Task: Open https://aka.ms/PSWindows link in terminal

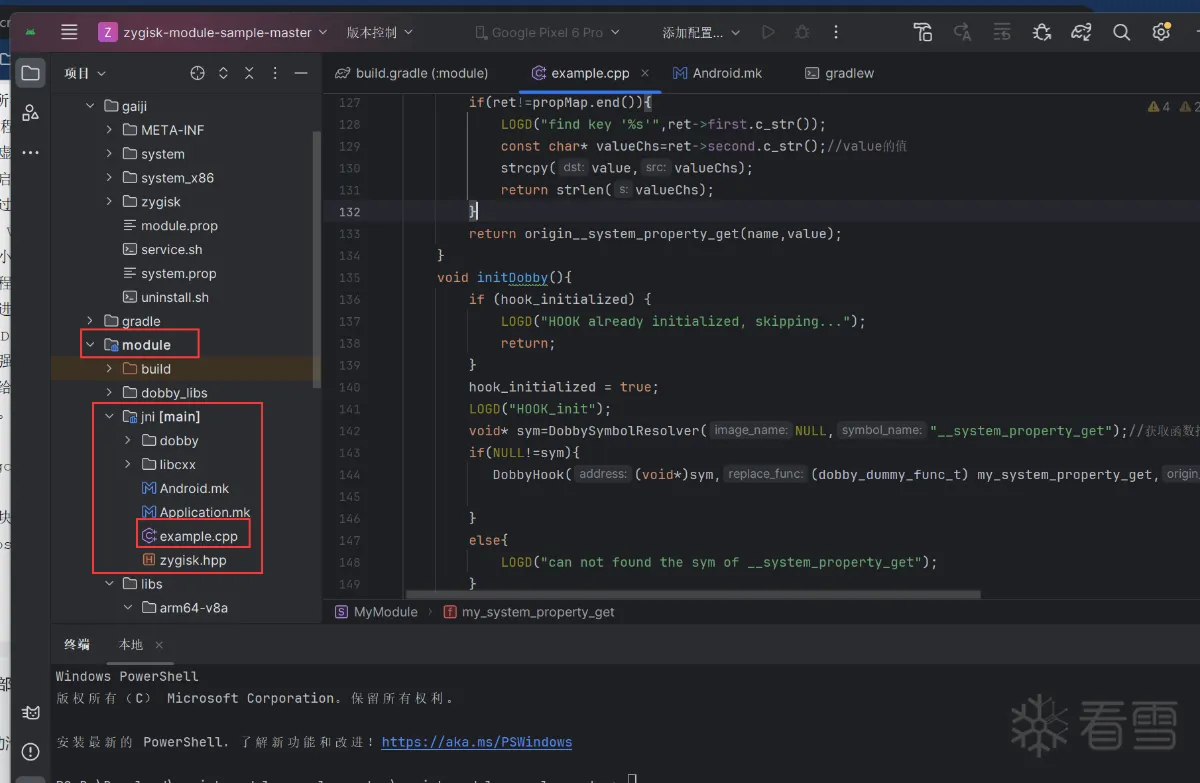Action: [x=477, y=742]
